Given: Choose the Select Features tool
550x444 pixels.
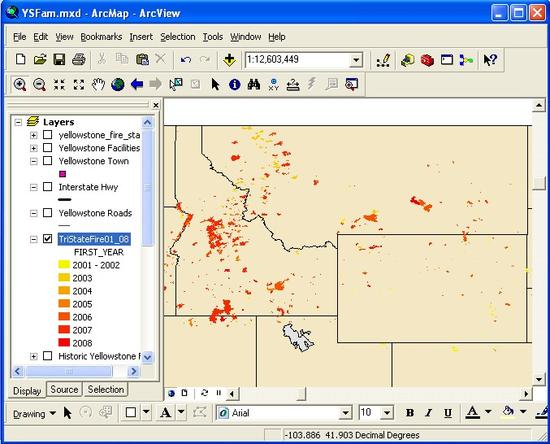Looking at the screenshot, I should pos(176,84).
